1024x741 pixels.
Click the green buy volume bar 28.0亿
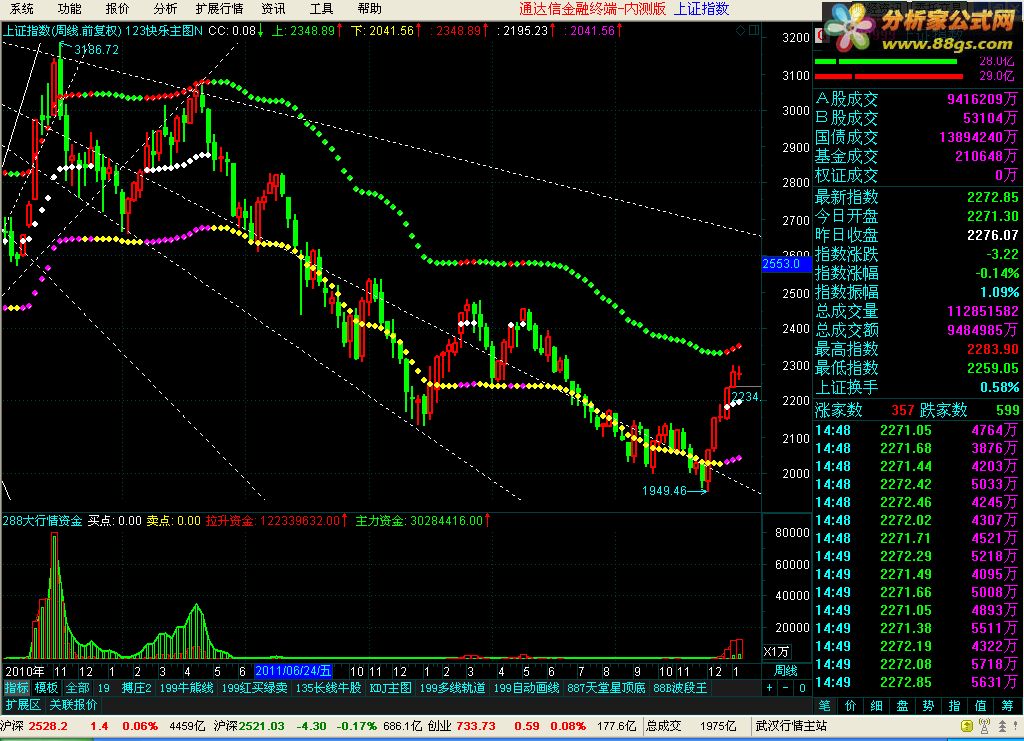[886, 61]
